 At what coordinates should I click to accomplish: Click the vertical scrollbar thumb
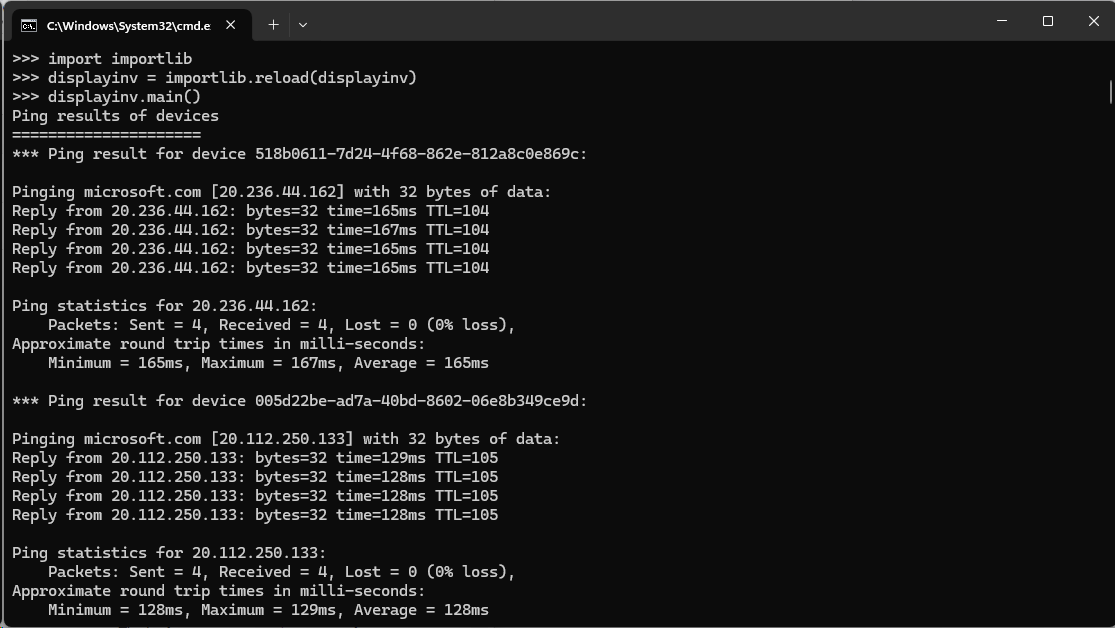(x=1110, y=92)
